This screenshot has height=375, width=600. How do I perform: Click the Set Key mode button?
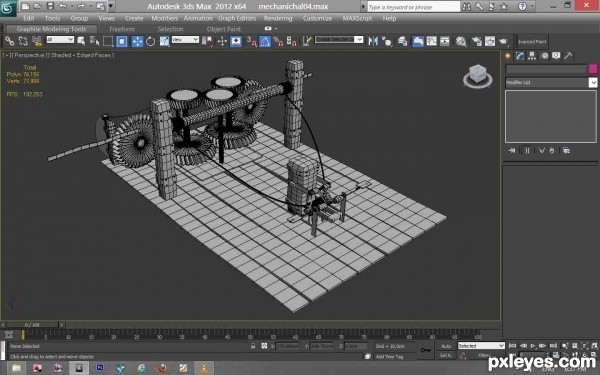pyautogui.click(x=446, y=355)
